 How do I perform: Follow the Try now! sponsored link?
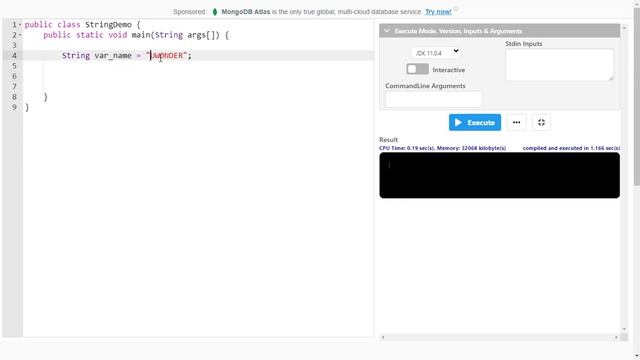click(438, 12)
